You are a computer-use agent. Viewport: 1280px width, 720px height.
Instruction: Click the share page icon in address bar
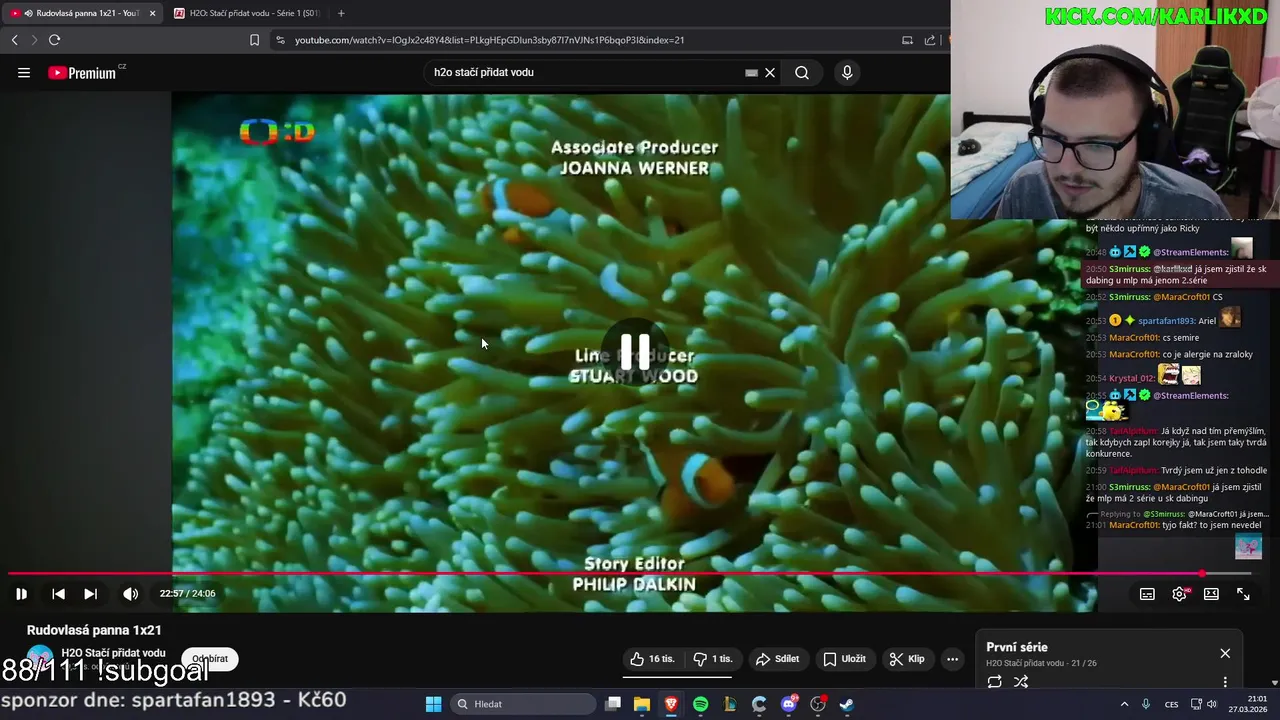930,40
